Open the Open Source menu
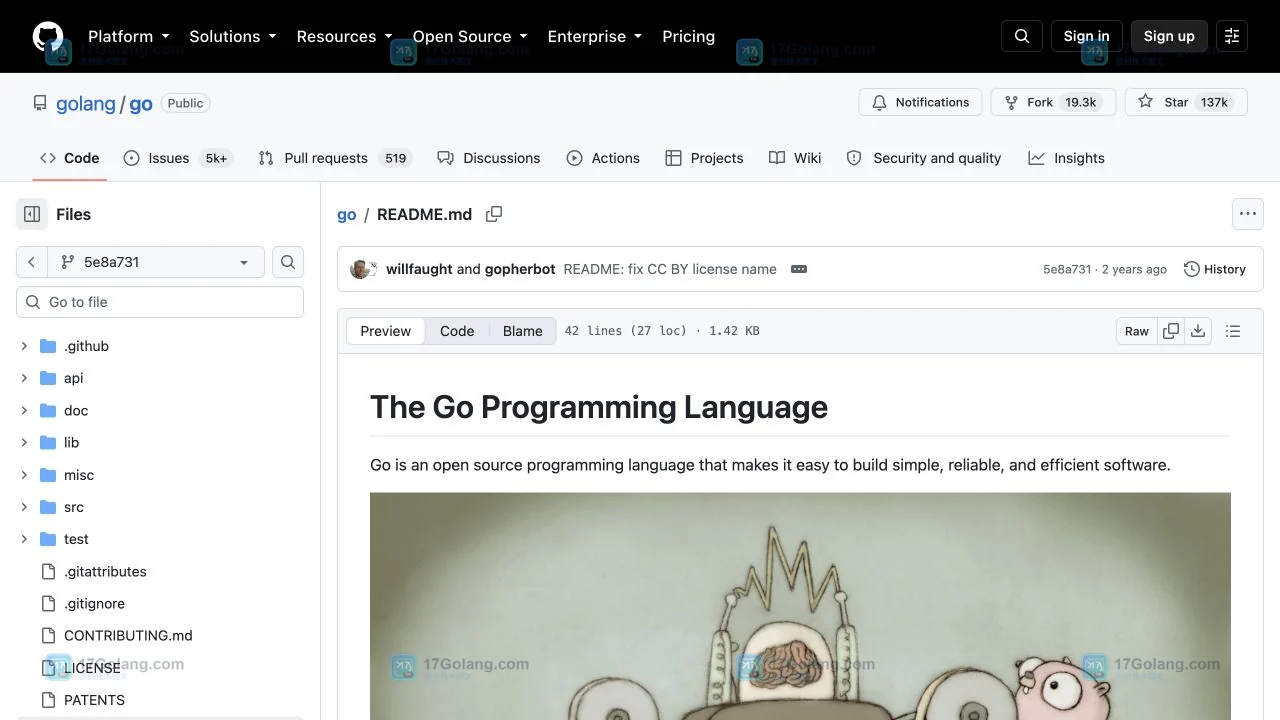Viewport: 1280px width, 720px height. [x=470, y=36]
